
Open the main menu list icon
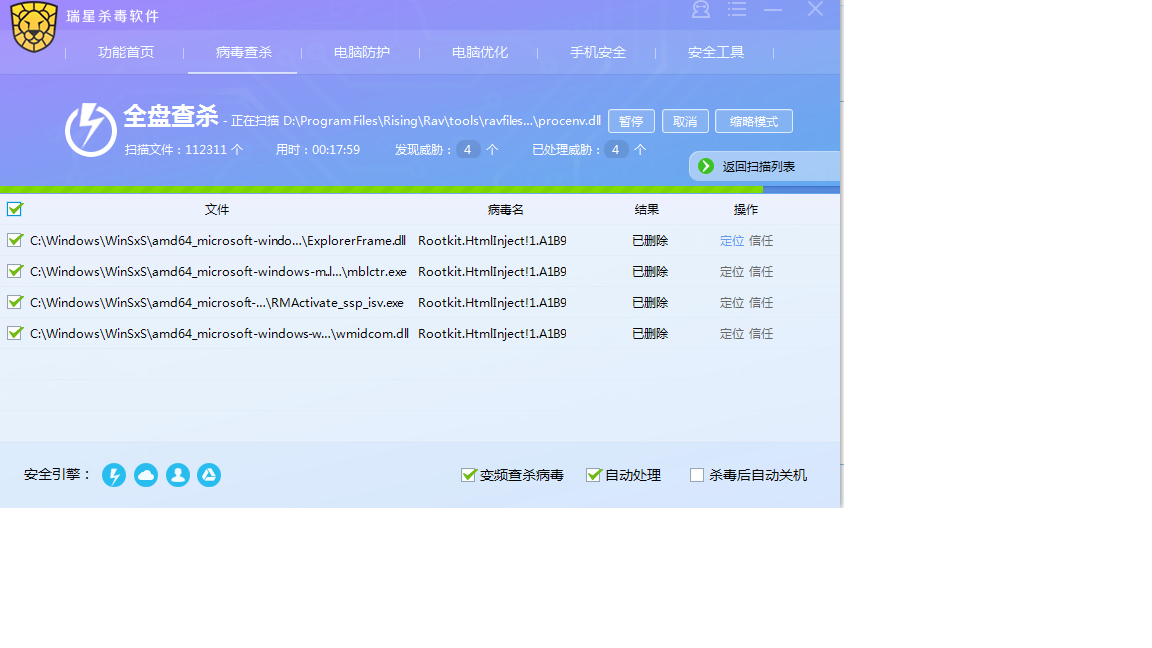737,10
